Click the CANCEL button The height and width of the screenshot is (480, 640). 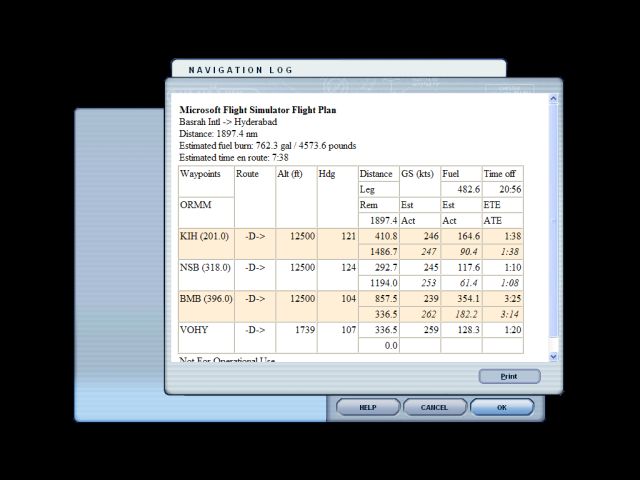(434, 407)
